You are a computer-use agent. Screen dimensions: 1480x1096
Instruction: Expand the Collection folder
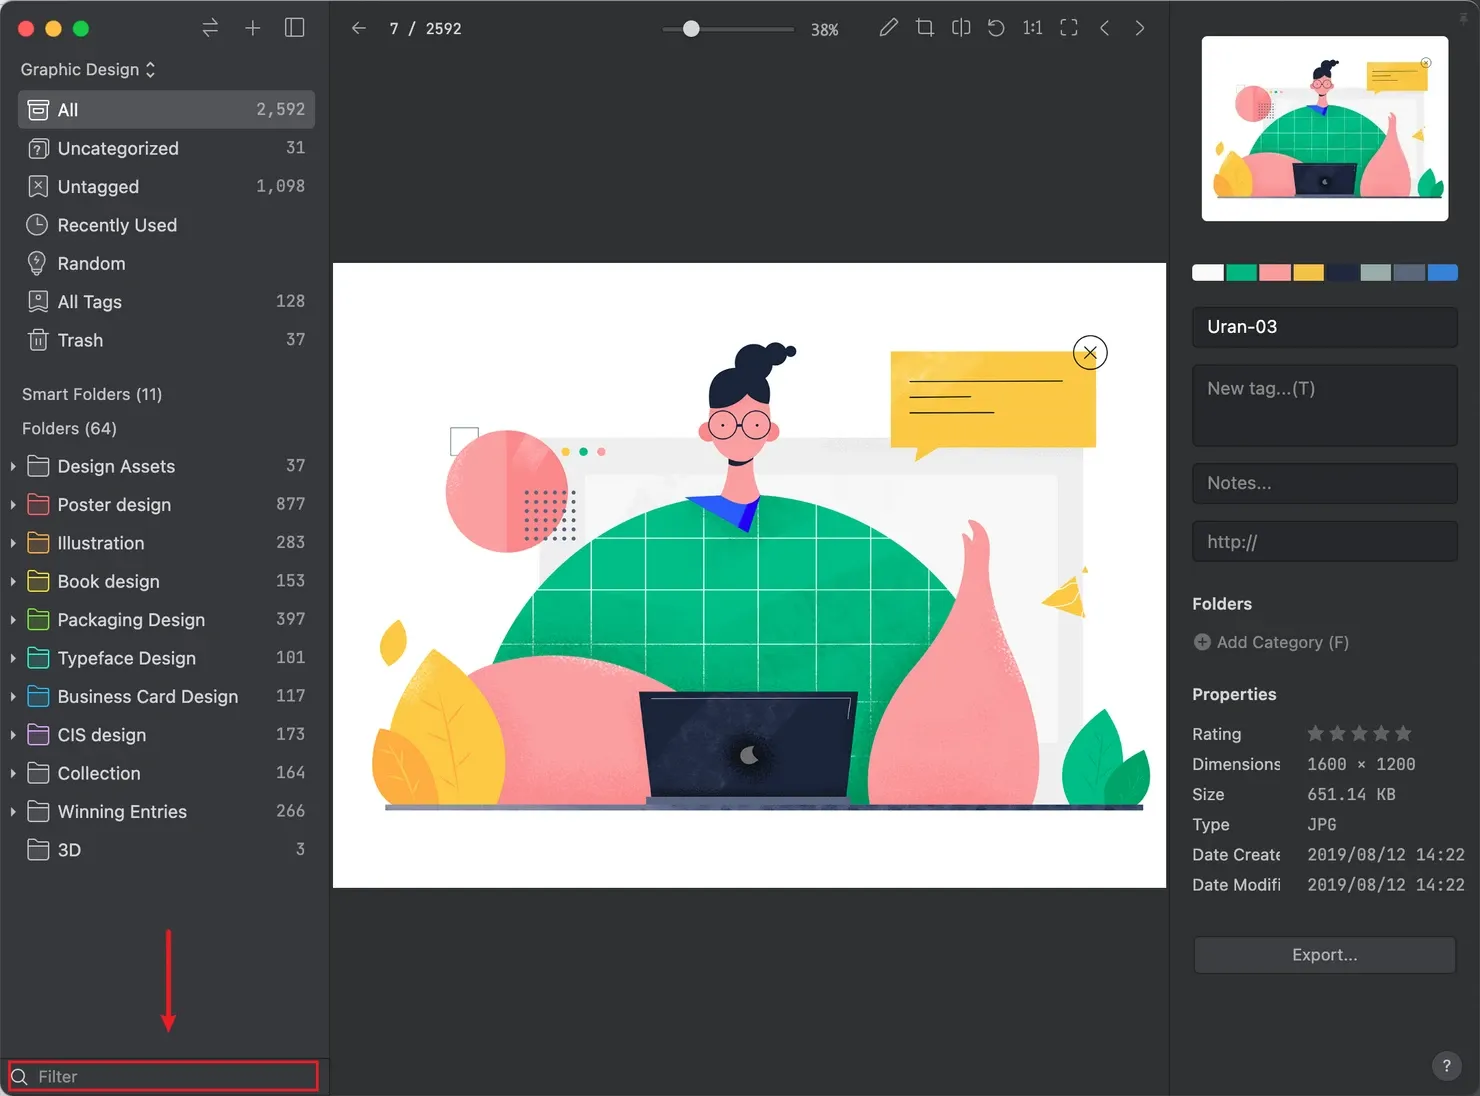(12, 773)
